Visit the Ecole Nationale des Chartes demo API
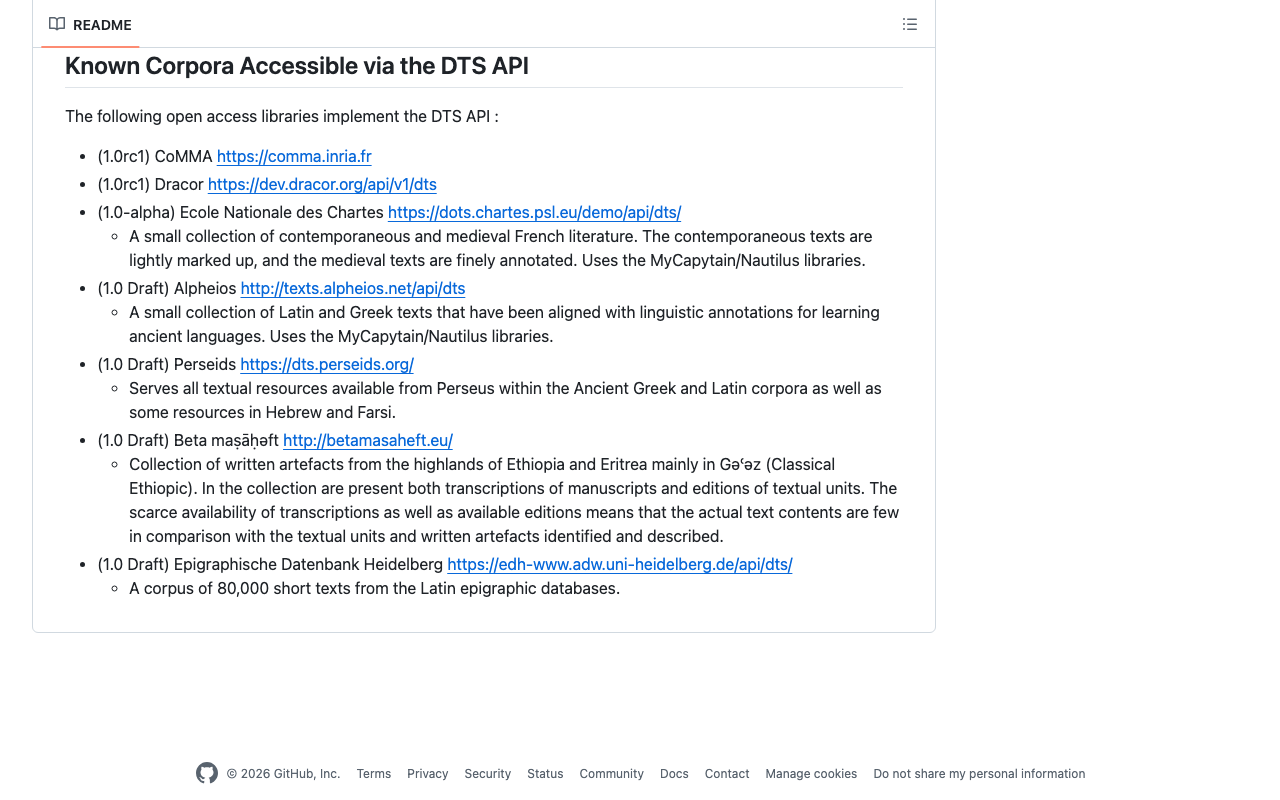 pos(534,212)
